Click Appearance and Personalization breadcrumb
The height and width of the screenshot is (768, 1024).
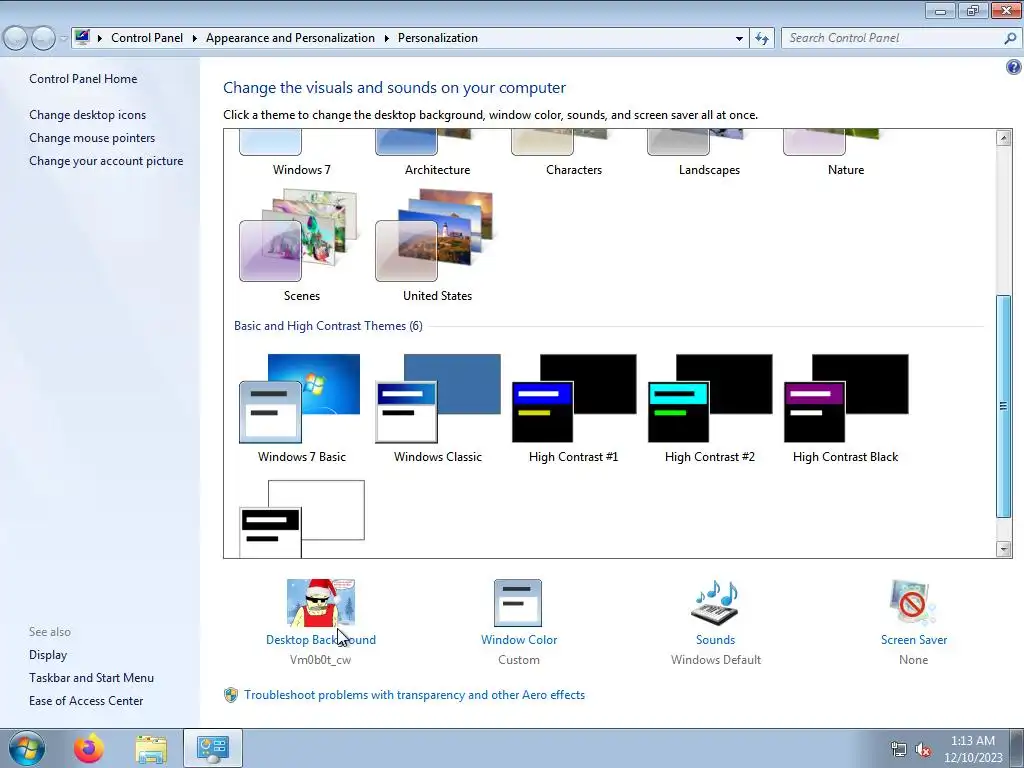click(x=291, y=38)
